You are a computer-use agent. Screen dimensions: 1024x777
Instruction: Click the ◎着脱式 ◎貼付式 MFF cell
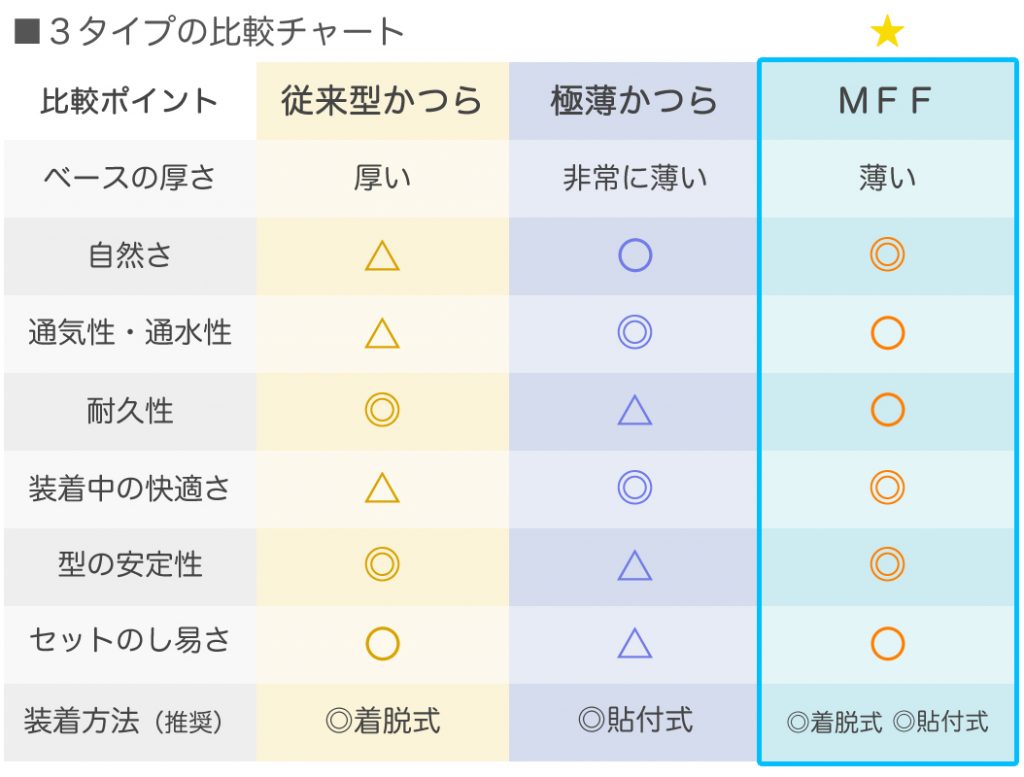pyautogui.click(x=887, y=721)
